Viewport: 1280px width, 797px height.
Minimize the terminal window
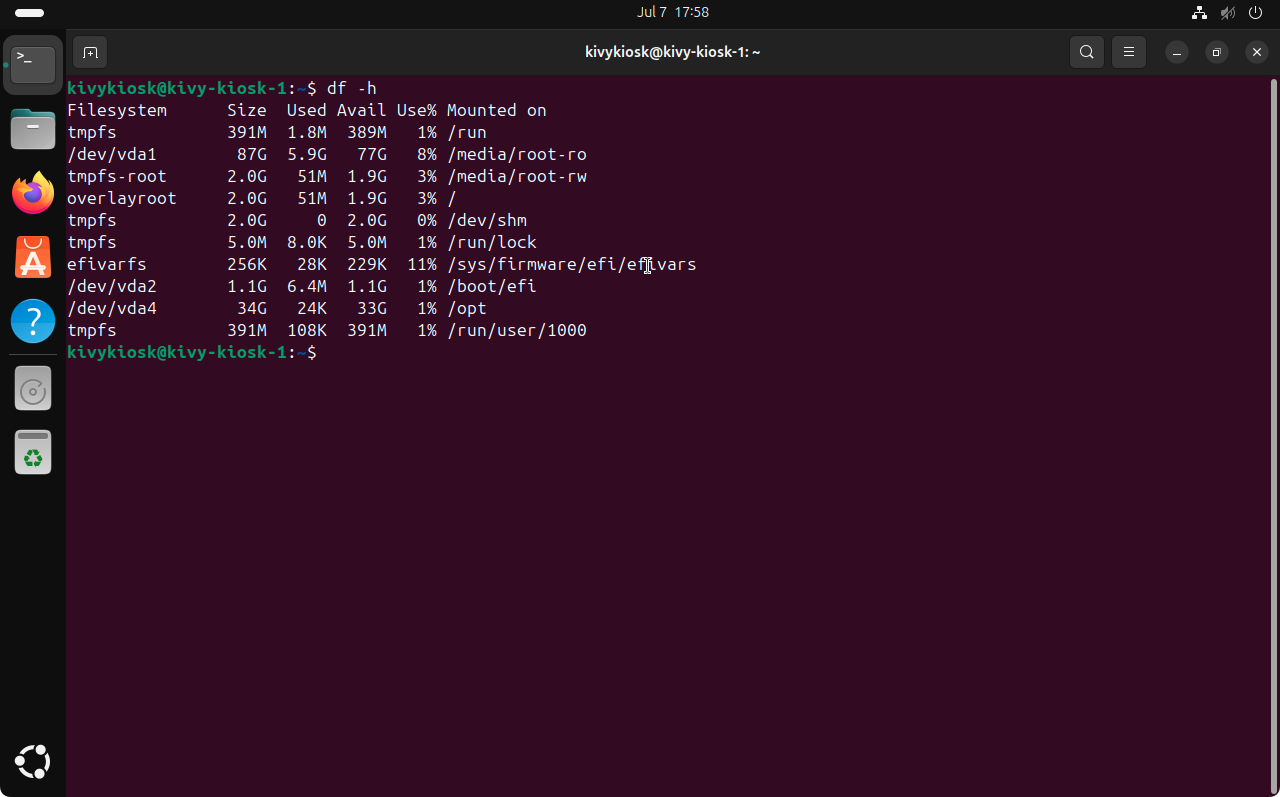[1177, 52]
